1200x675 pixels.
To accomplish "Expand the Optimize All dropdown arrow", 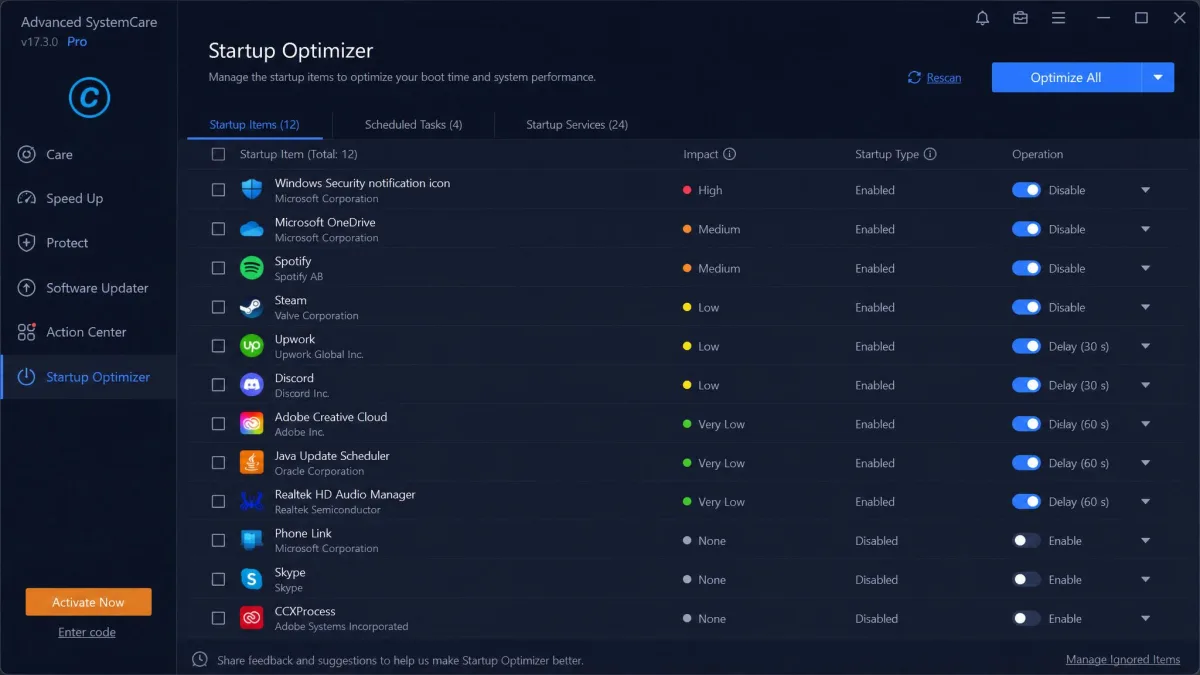I will pos(1158,77).
